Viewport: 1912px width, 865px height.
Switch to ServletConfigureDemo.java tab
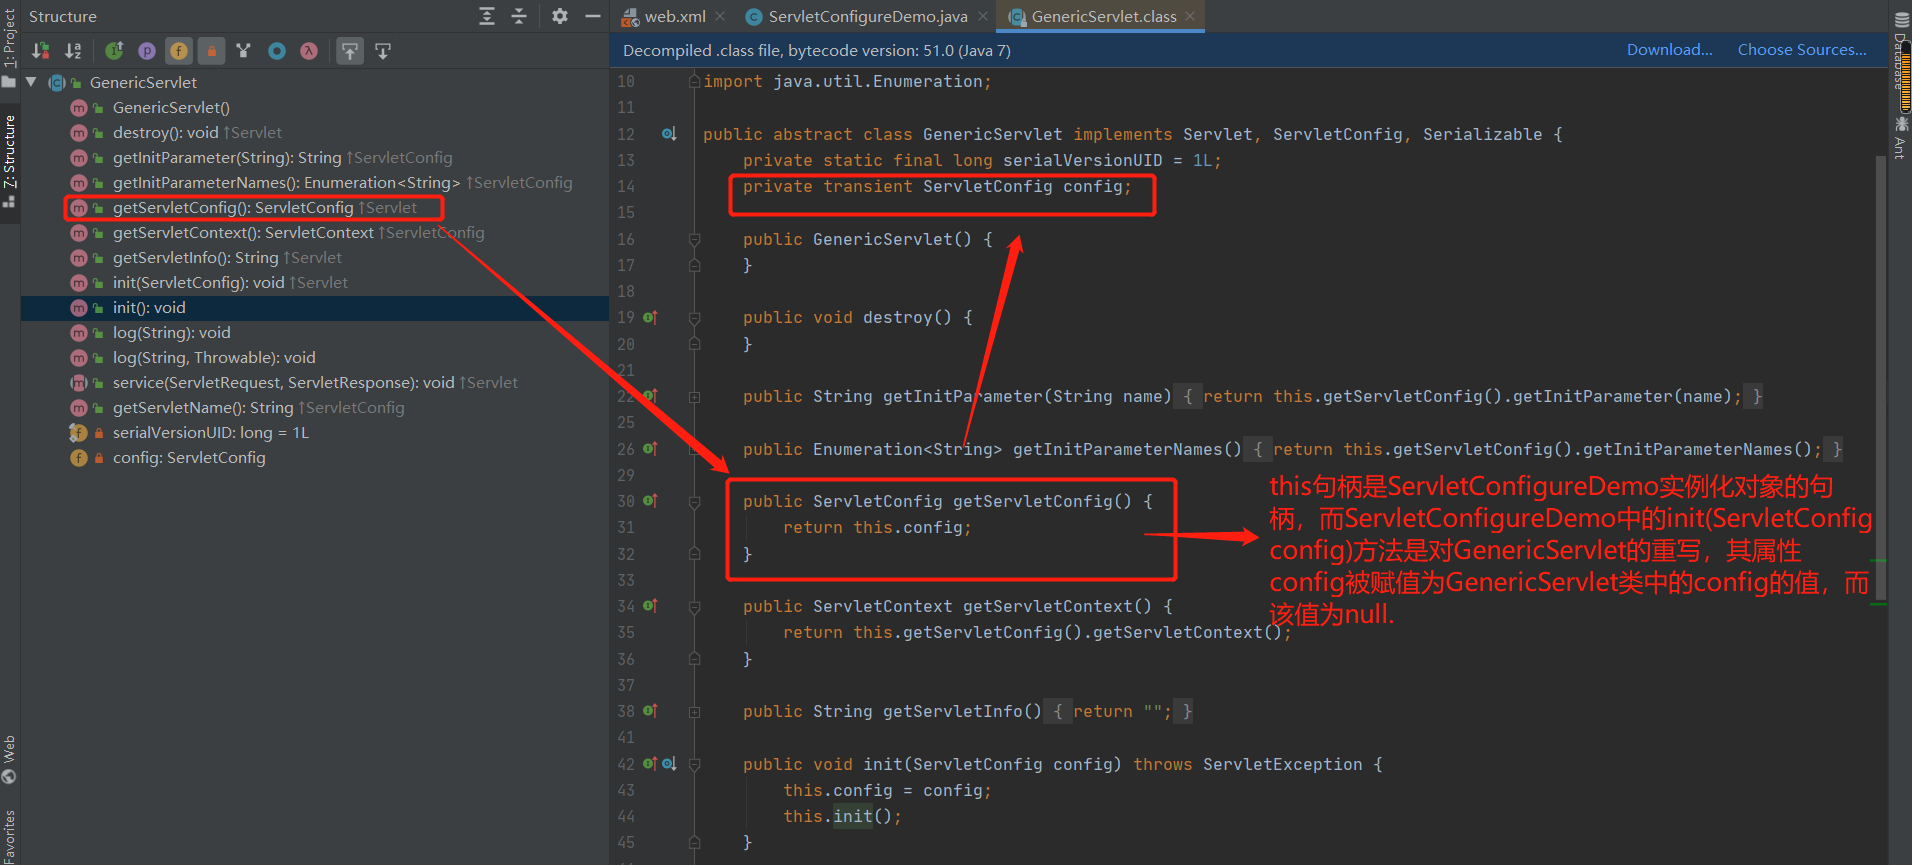click(x=868, y=17)
